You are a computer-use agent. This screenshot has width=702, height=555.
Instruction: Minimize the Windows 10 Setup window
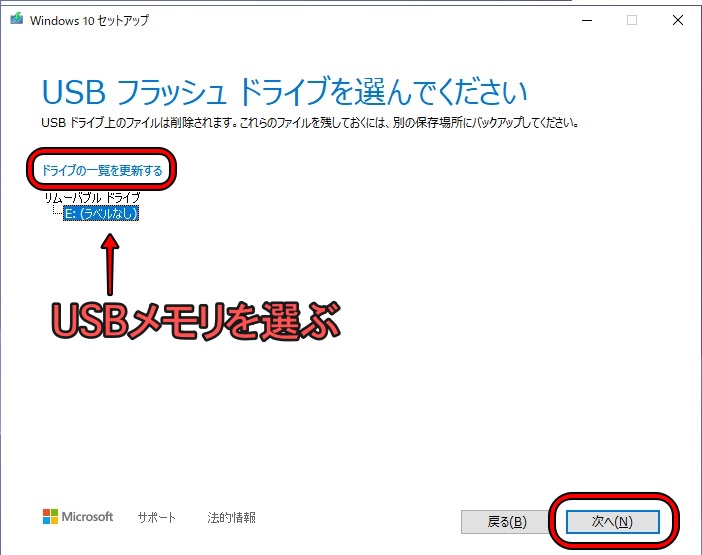pyautogui.click(x=587, y=20)
